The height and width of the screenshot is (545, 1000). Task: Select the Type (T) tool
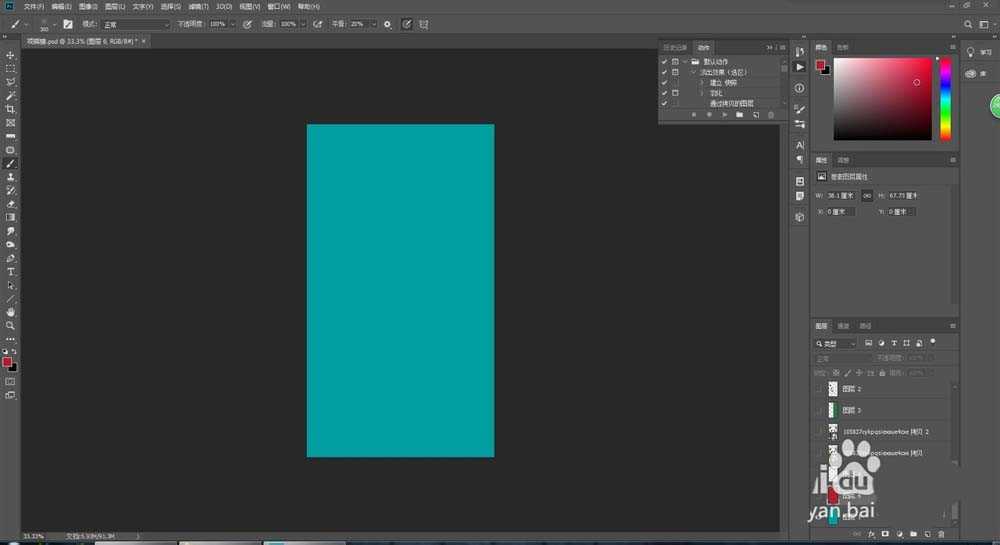tap(10, 272)
